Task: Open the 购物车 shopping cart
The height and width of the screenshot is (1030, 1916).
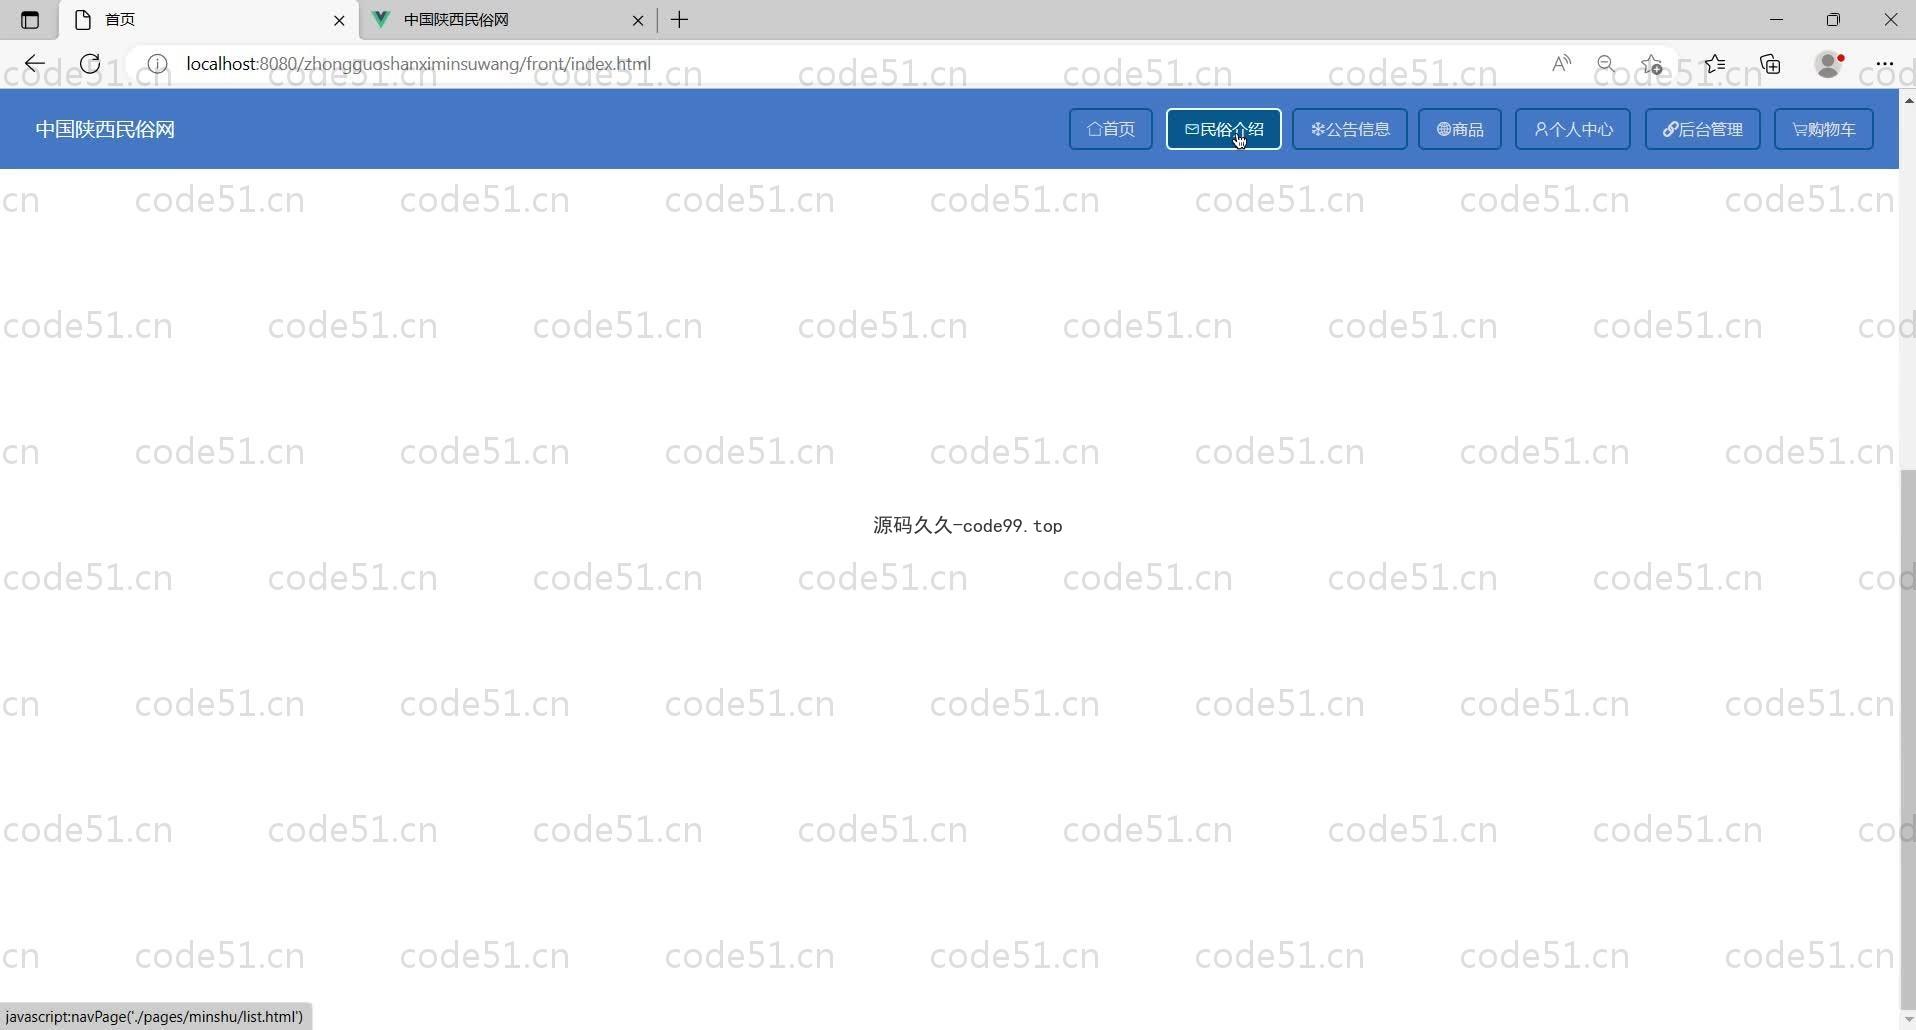Action: pyautogui.click(x=1823, y=129)
